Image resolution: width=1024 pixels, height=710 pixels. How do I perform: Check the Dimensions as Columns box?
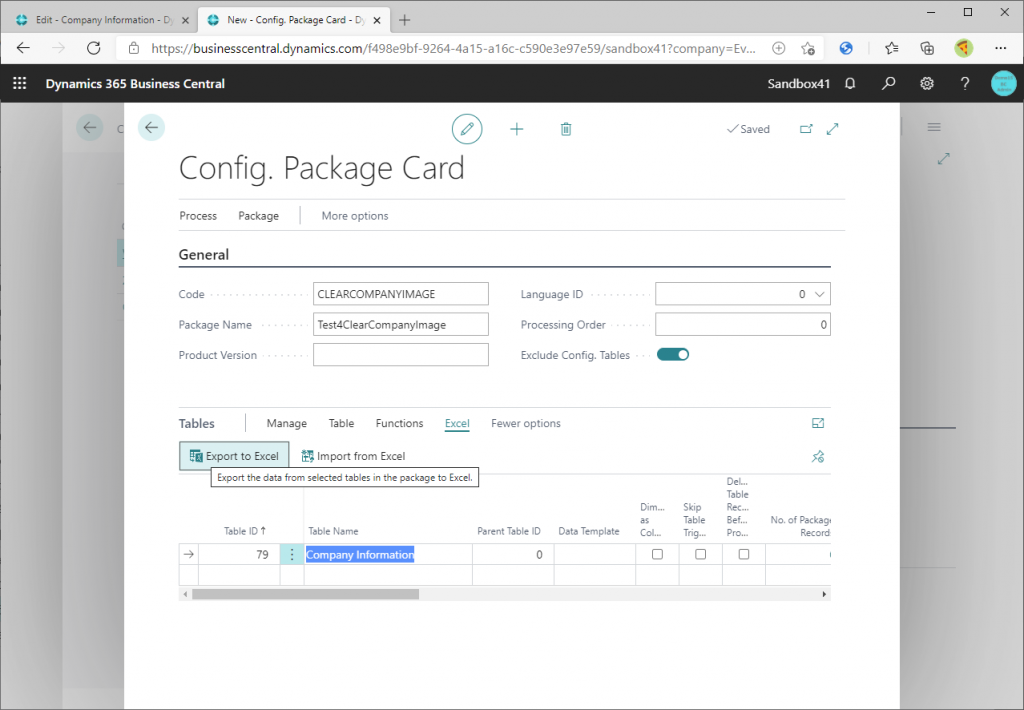click(x=658, y=555)
